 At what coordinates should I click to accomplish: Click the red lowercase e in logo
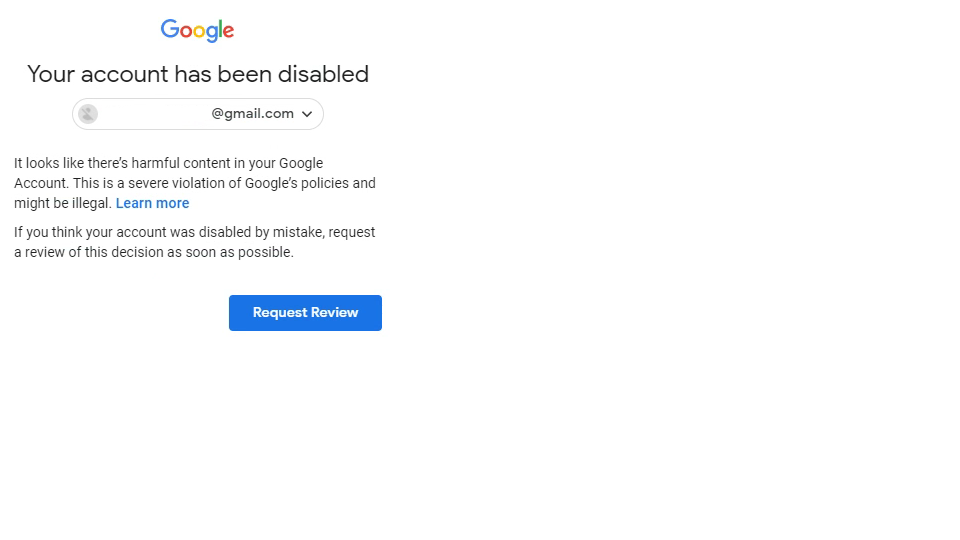click(x=228, y=33)
